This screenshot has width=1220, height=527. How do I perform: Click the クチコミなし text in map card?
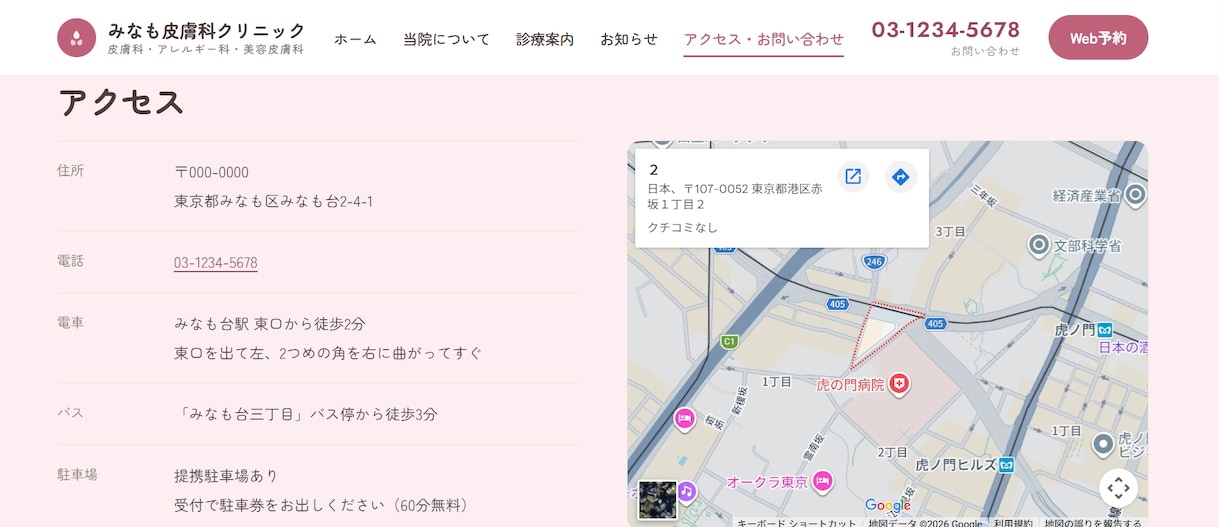[x=683, y=228]
